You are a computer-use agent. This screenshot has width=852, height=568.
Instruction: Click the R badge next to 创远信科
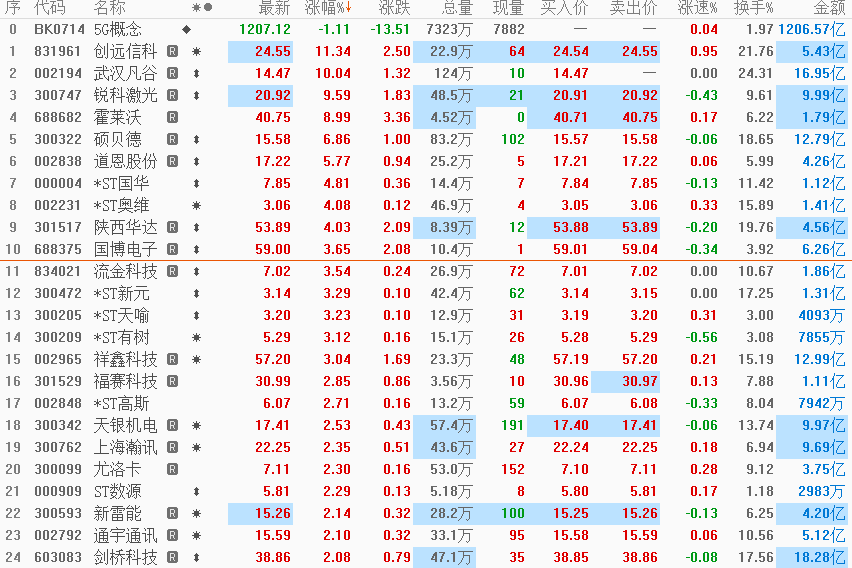click(172, 52)
